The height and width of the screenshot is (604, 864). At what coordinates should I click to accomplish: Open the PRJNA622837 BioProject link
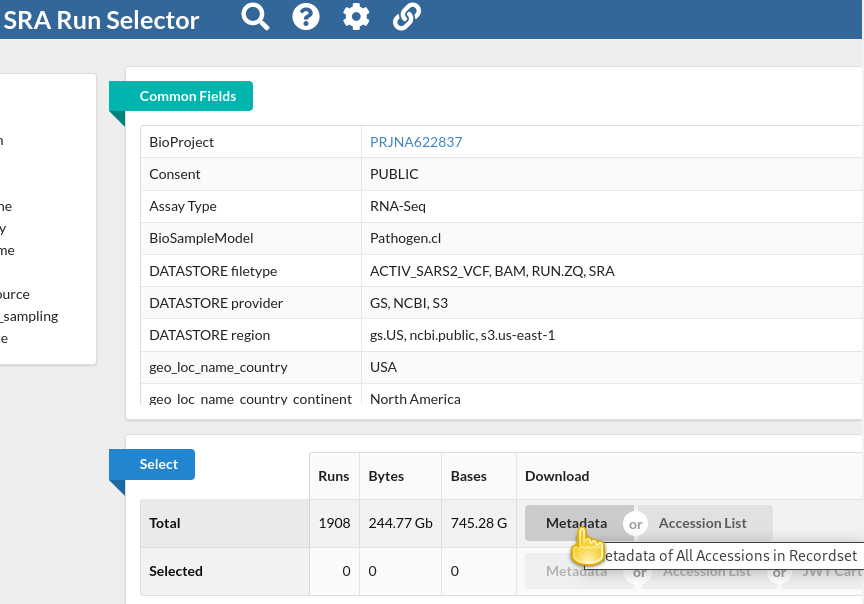416,142
